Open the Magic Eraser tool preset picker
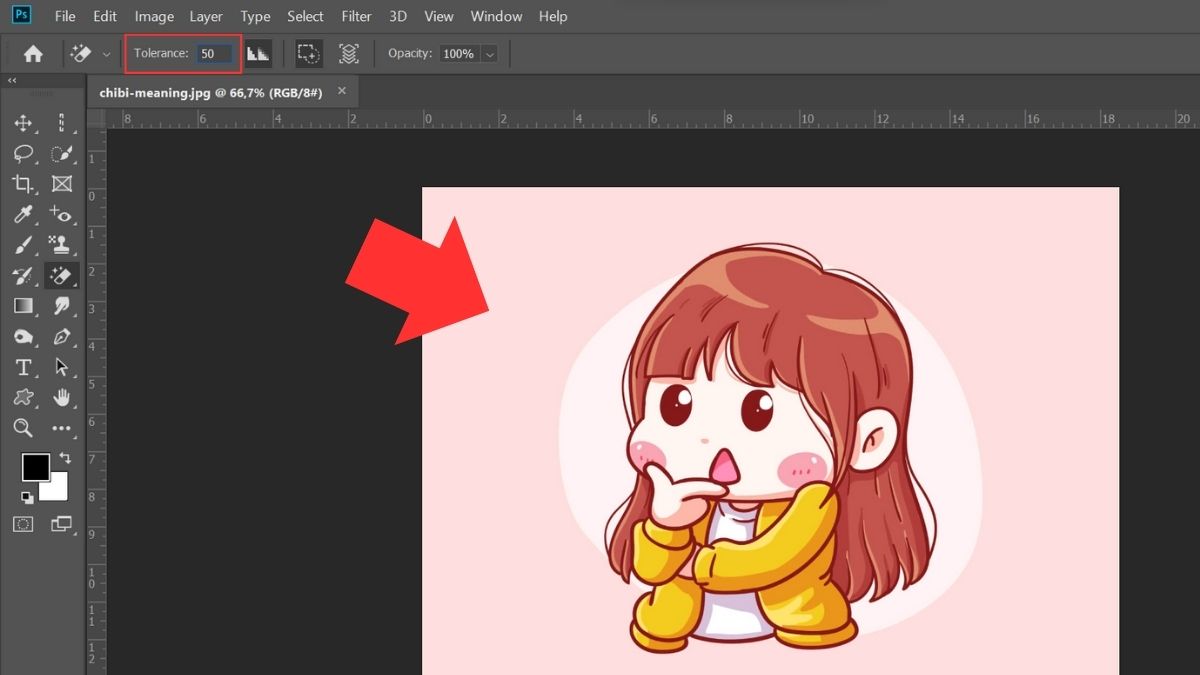The image size is (1200, 675). click(x=82, y=54)
